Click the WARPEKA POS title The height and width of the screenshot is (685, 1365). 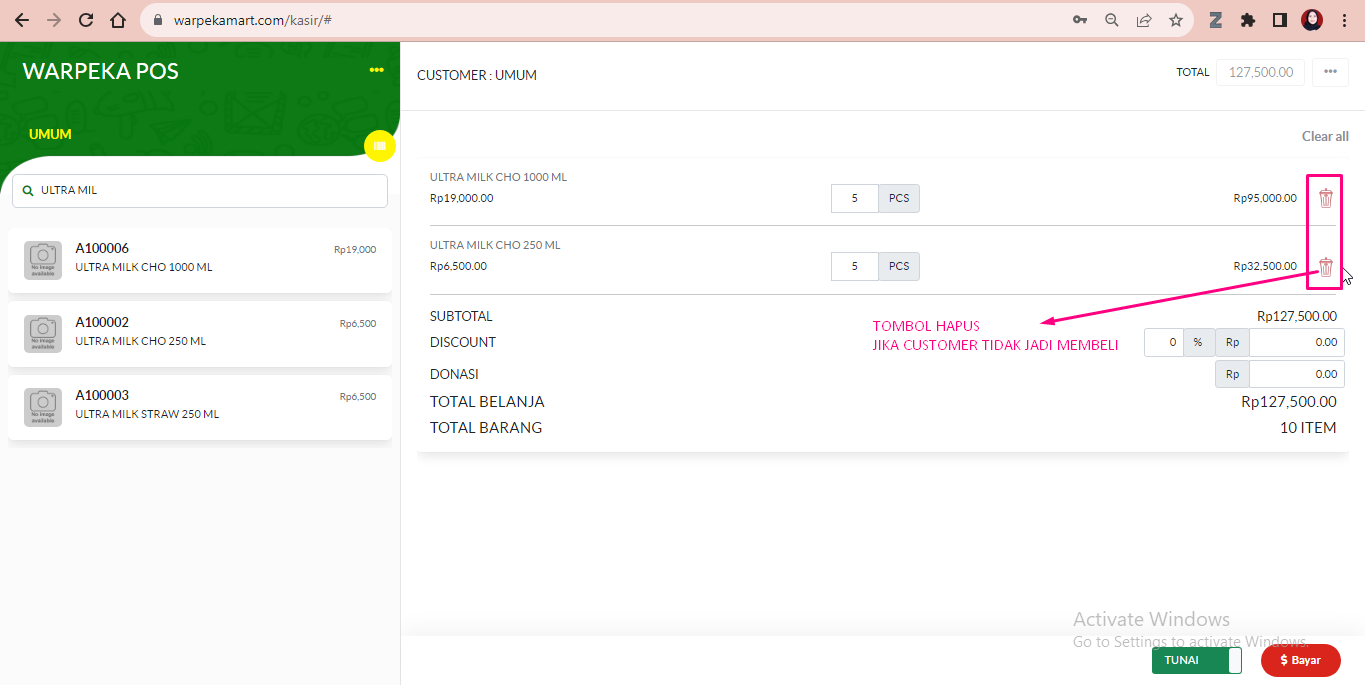100,71
